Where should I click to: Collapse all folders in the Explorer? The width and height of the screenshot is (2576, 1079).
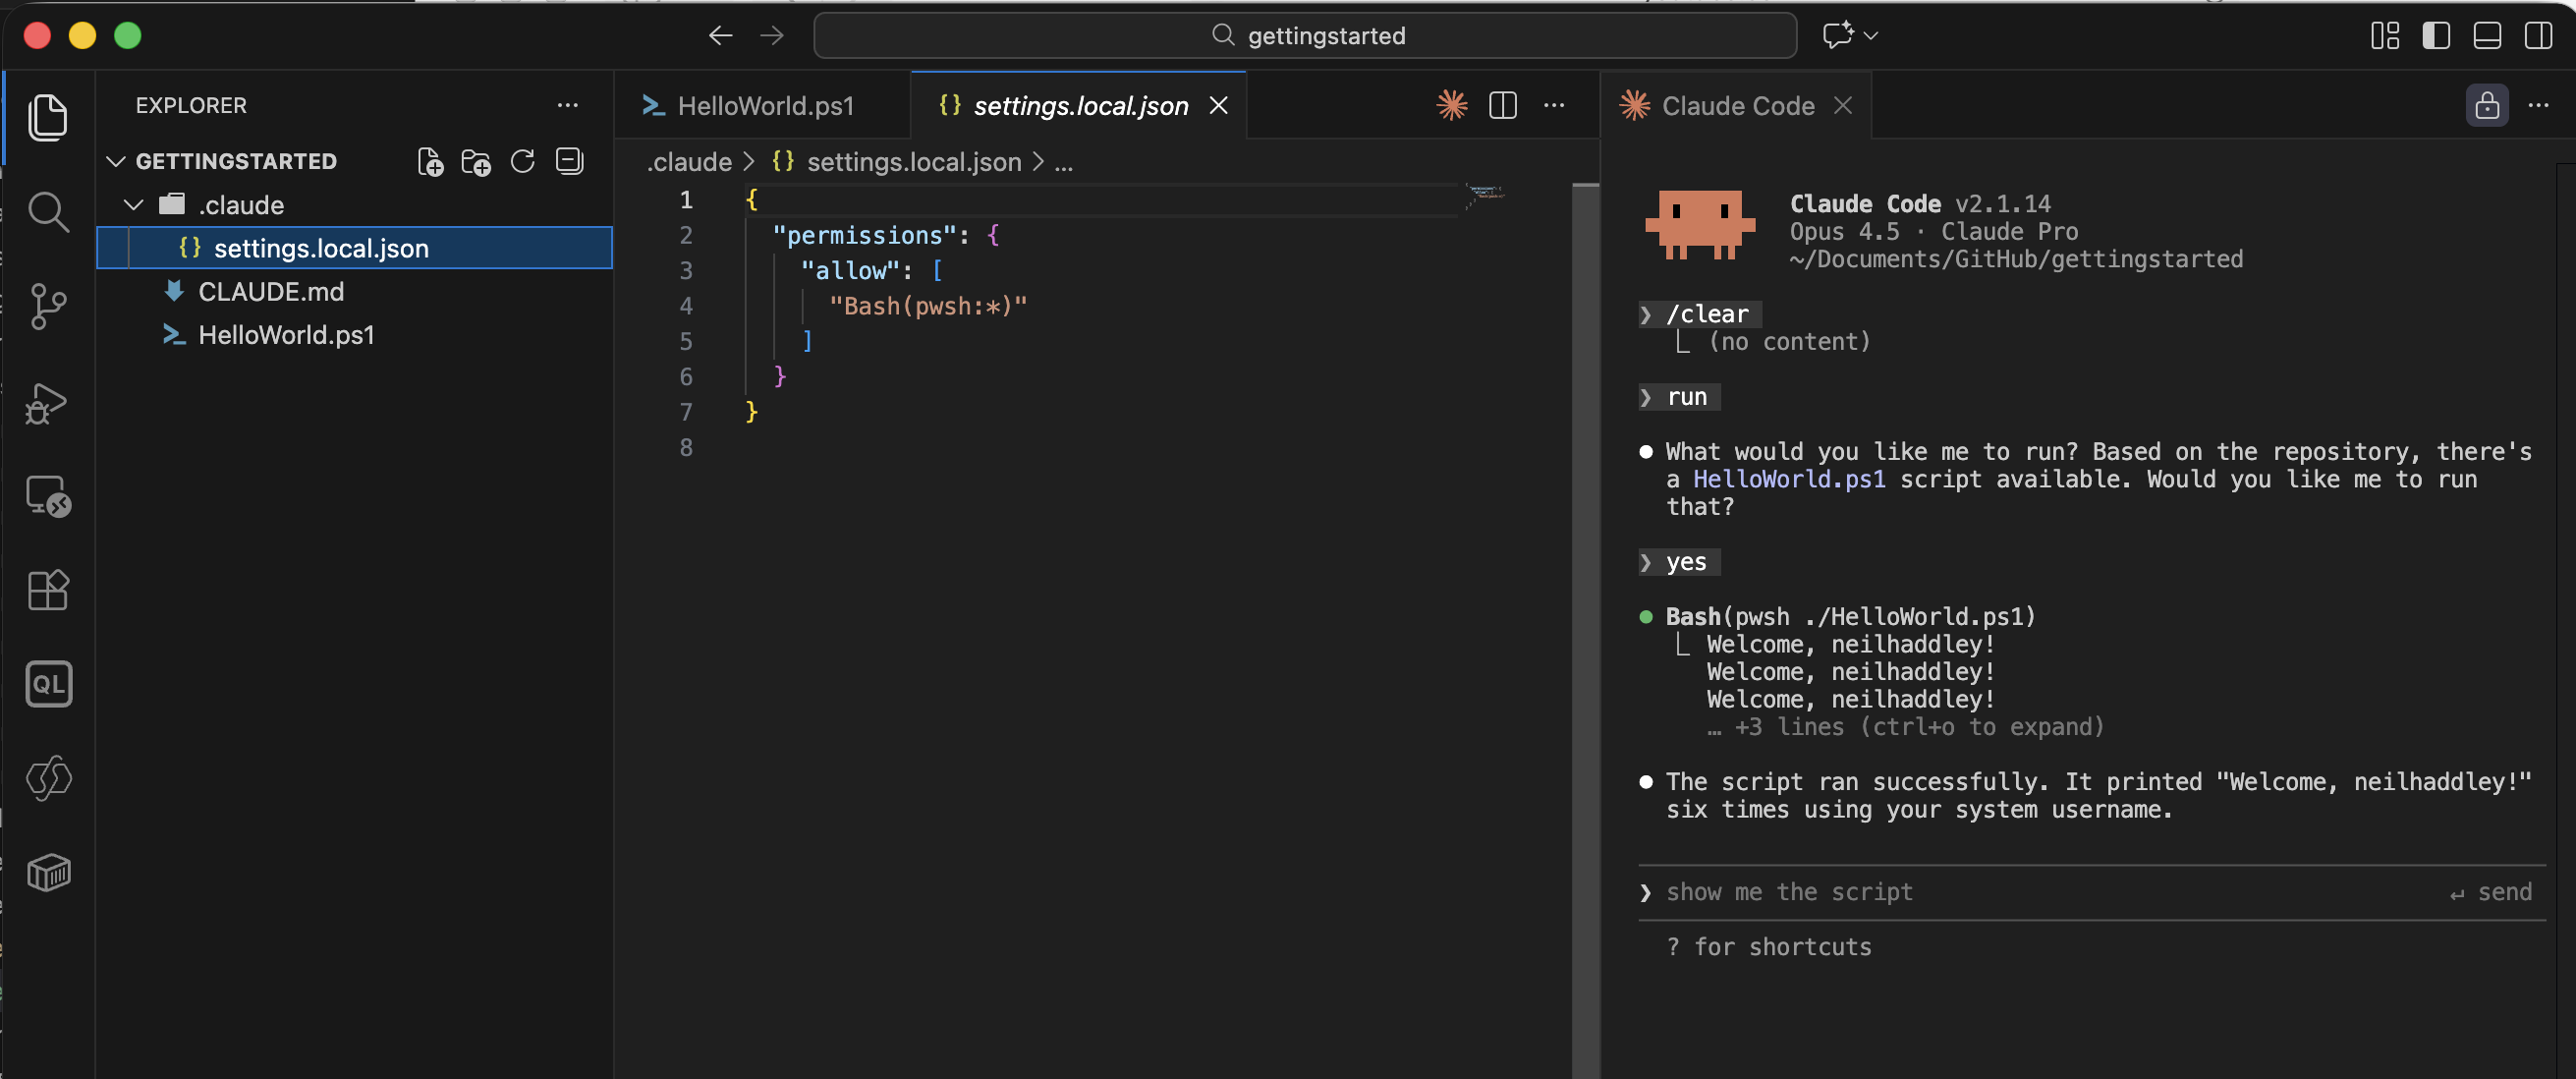pyautogui.click(x=569, y=161)
